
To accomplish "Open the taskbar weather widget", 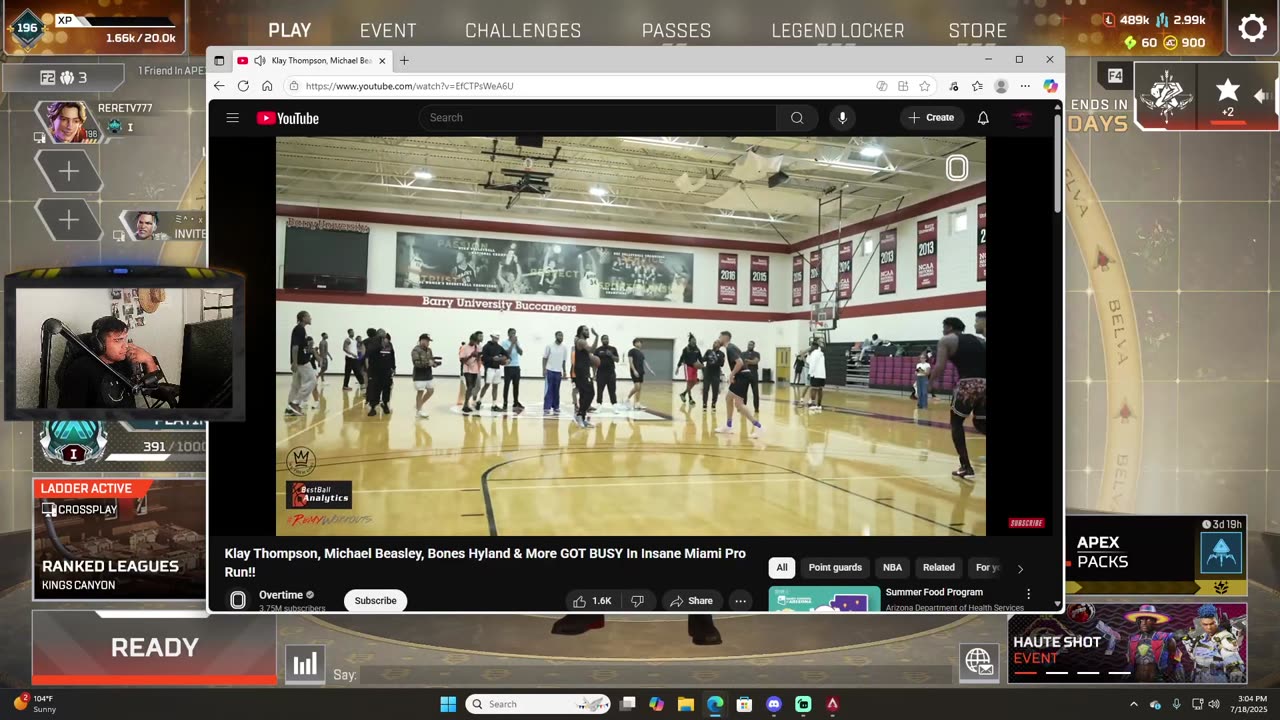I will (36, 704).
